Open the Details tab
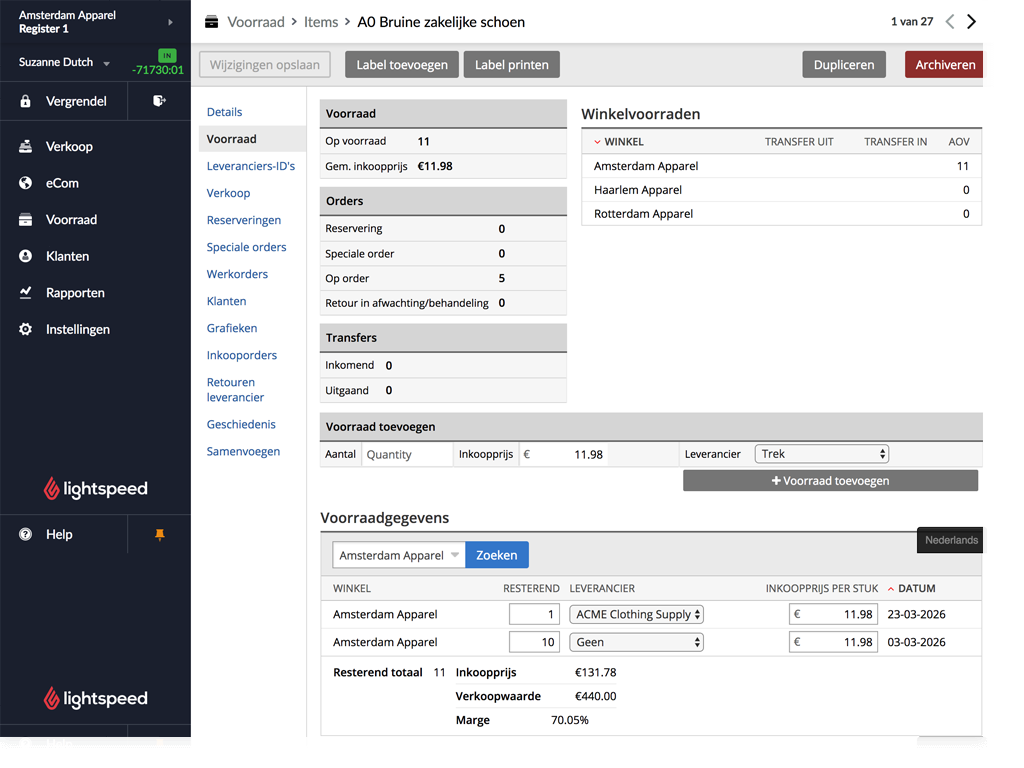 tap(224, 112)
